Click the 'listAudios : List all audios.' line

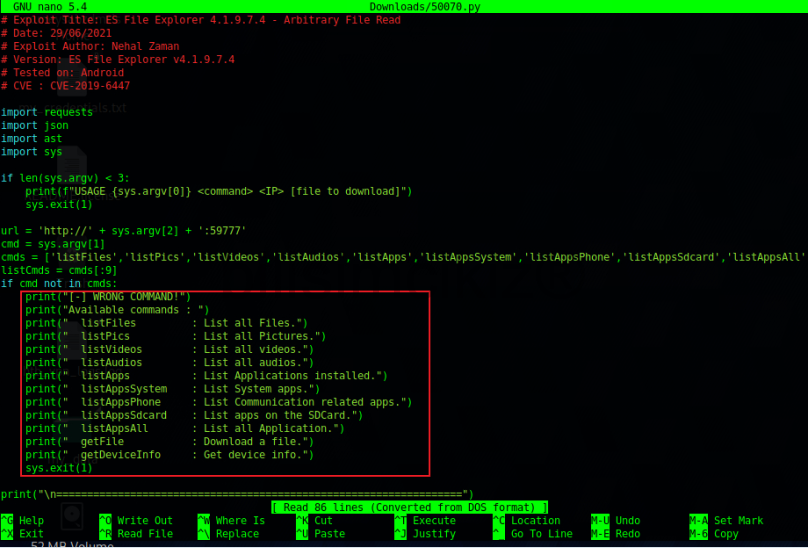[x=170, y=362]
